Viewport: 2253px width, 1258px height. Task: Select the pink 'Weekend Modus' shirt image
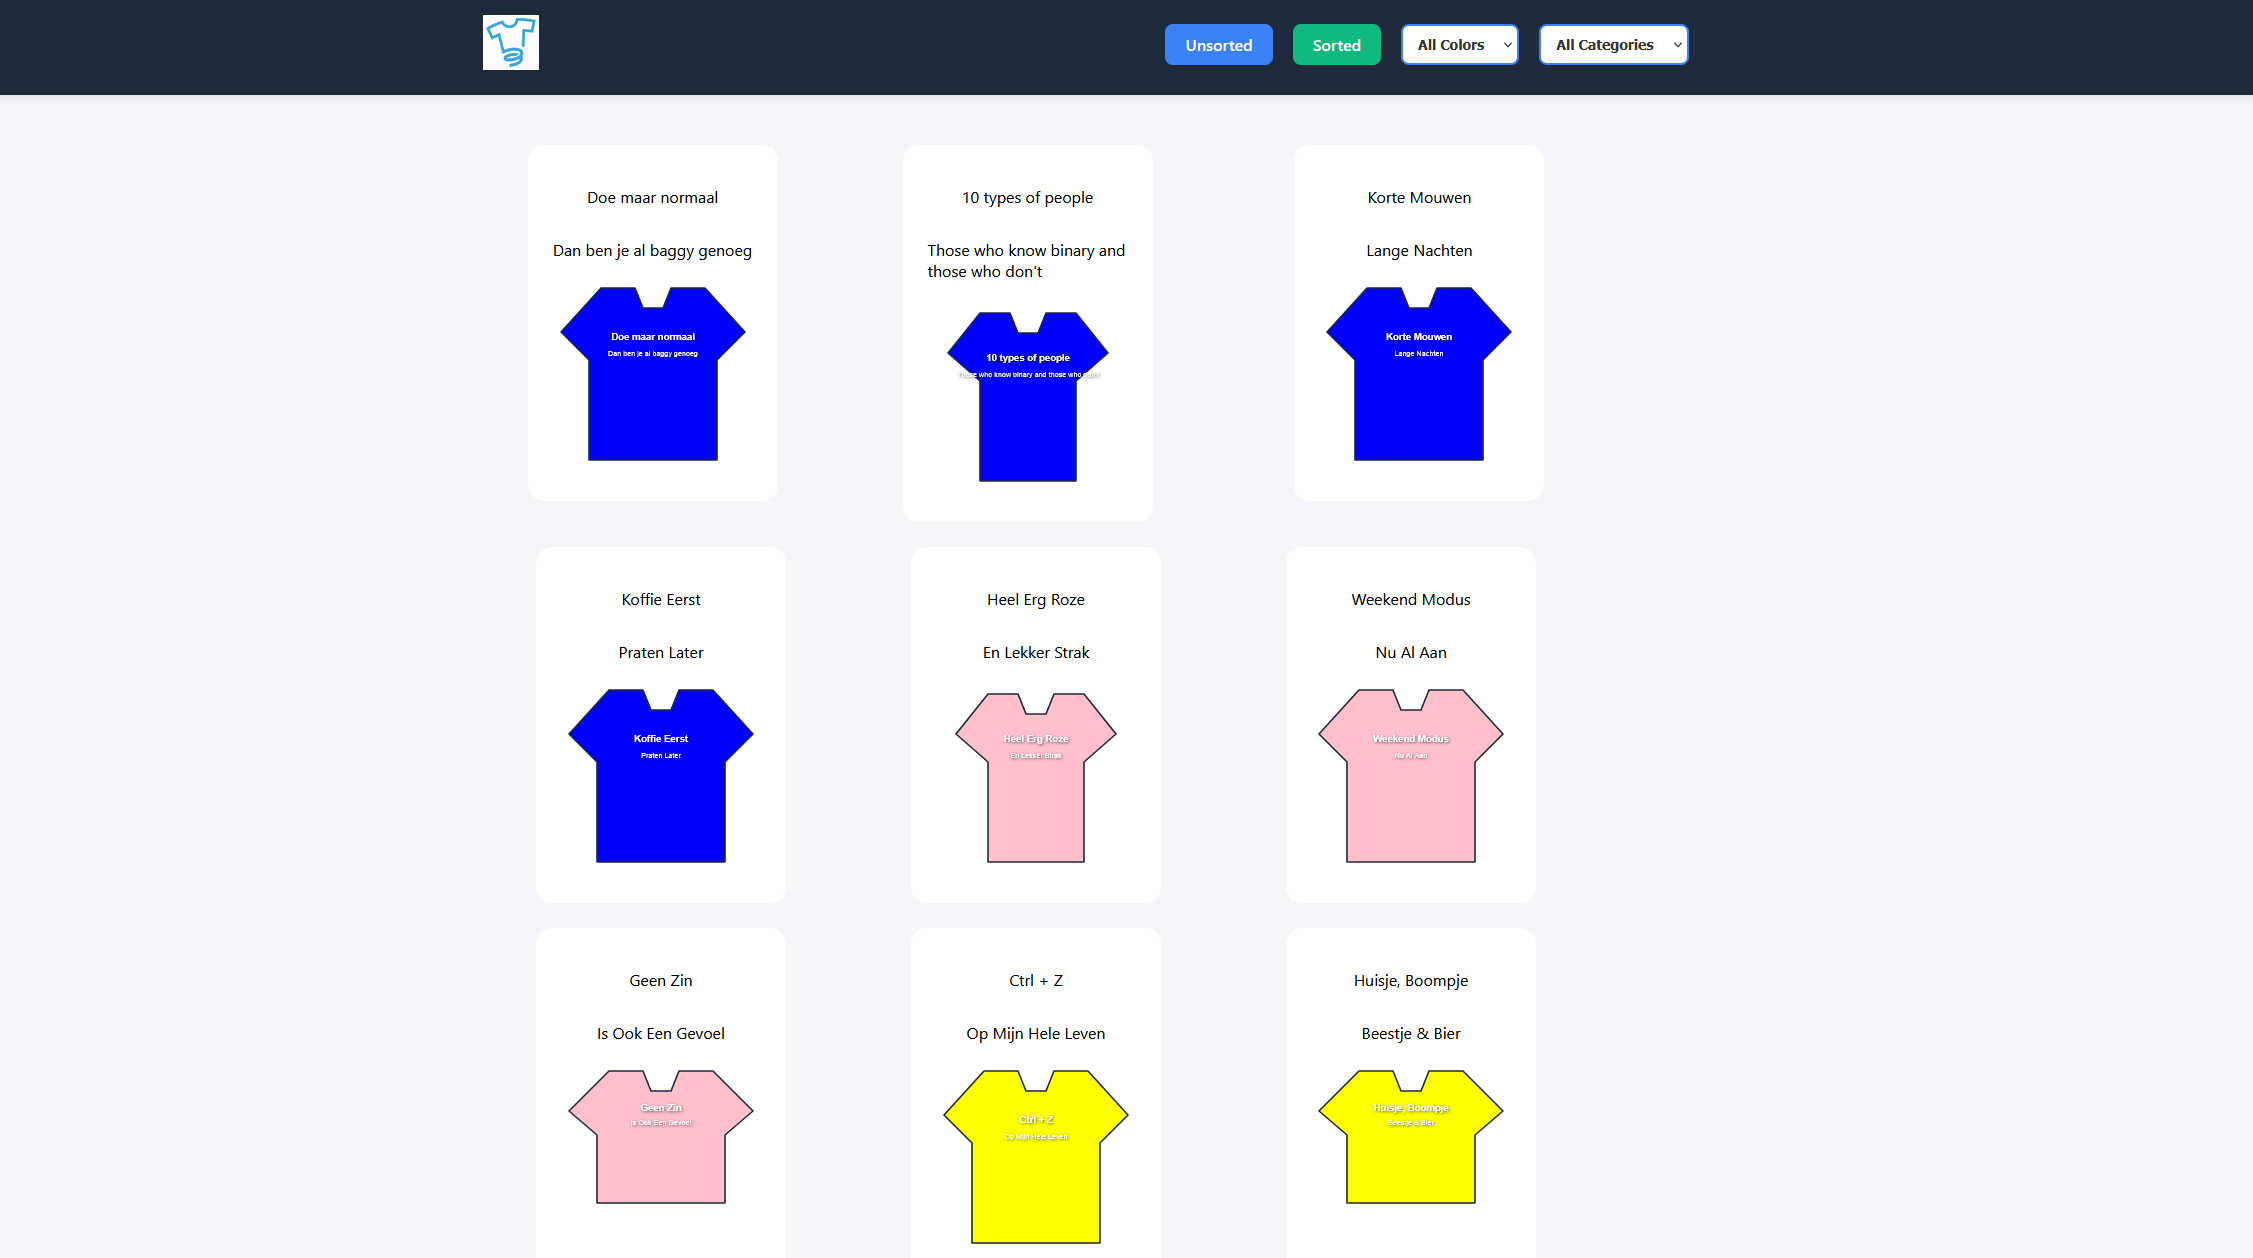tap(1410, 776)
